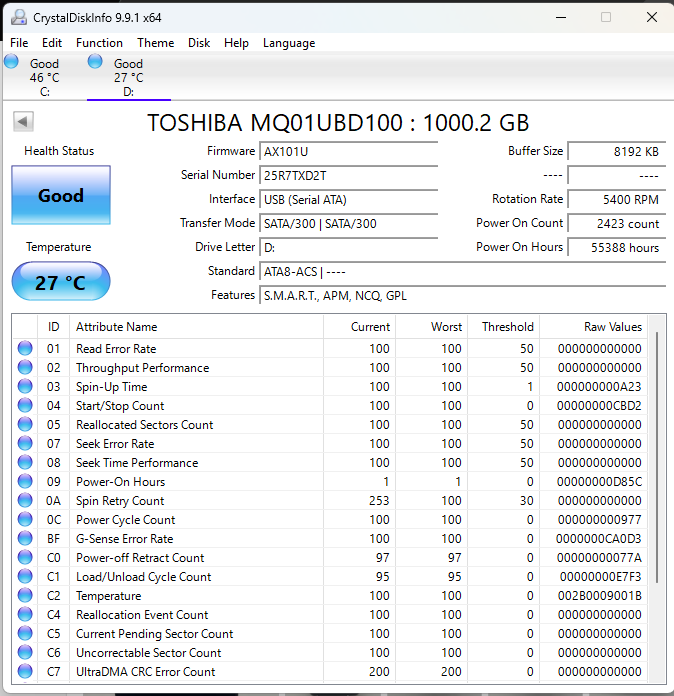Image resolution: width=674 pixels, height=696 pixels.
Task: Click status icon for Power-On Hours row
Action: point(25,481)
